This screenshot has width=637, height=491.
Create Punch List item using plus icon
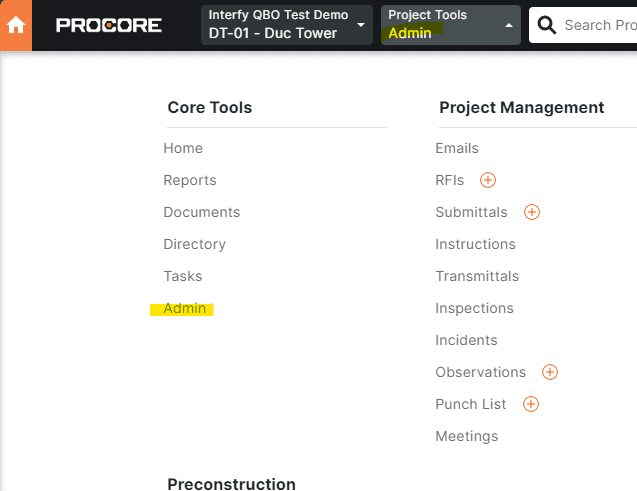531,404
